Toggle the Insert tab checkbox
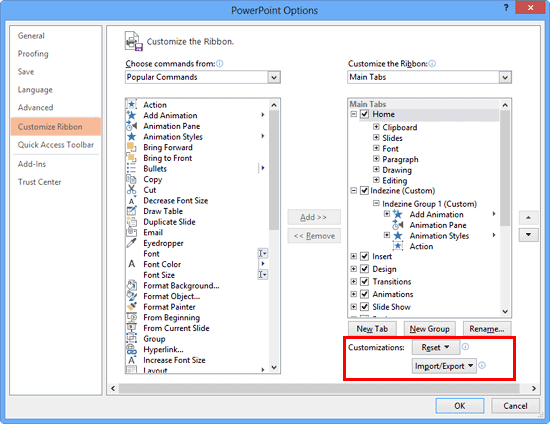 point(365,256)
